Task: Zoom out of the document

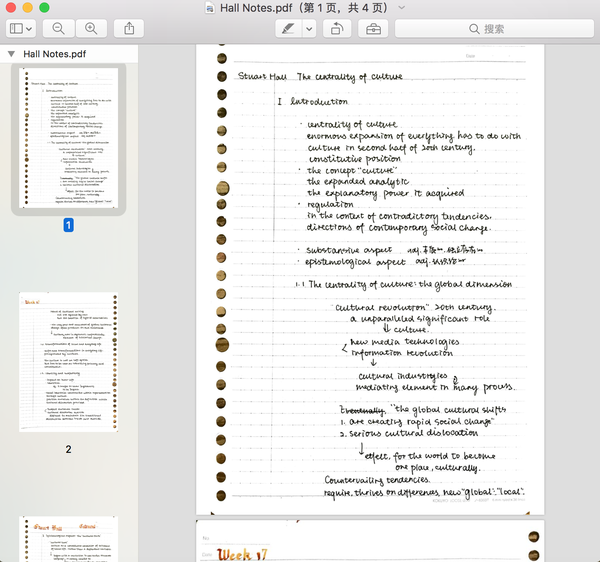Action: (59, 28)
